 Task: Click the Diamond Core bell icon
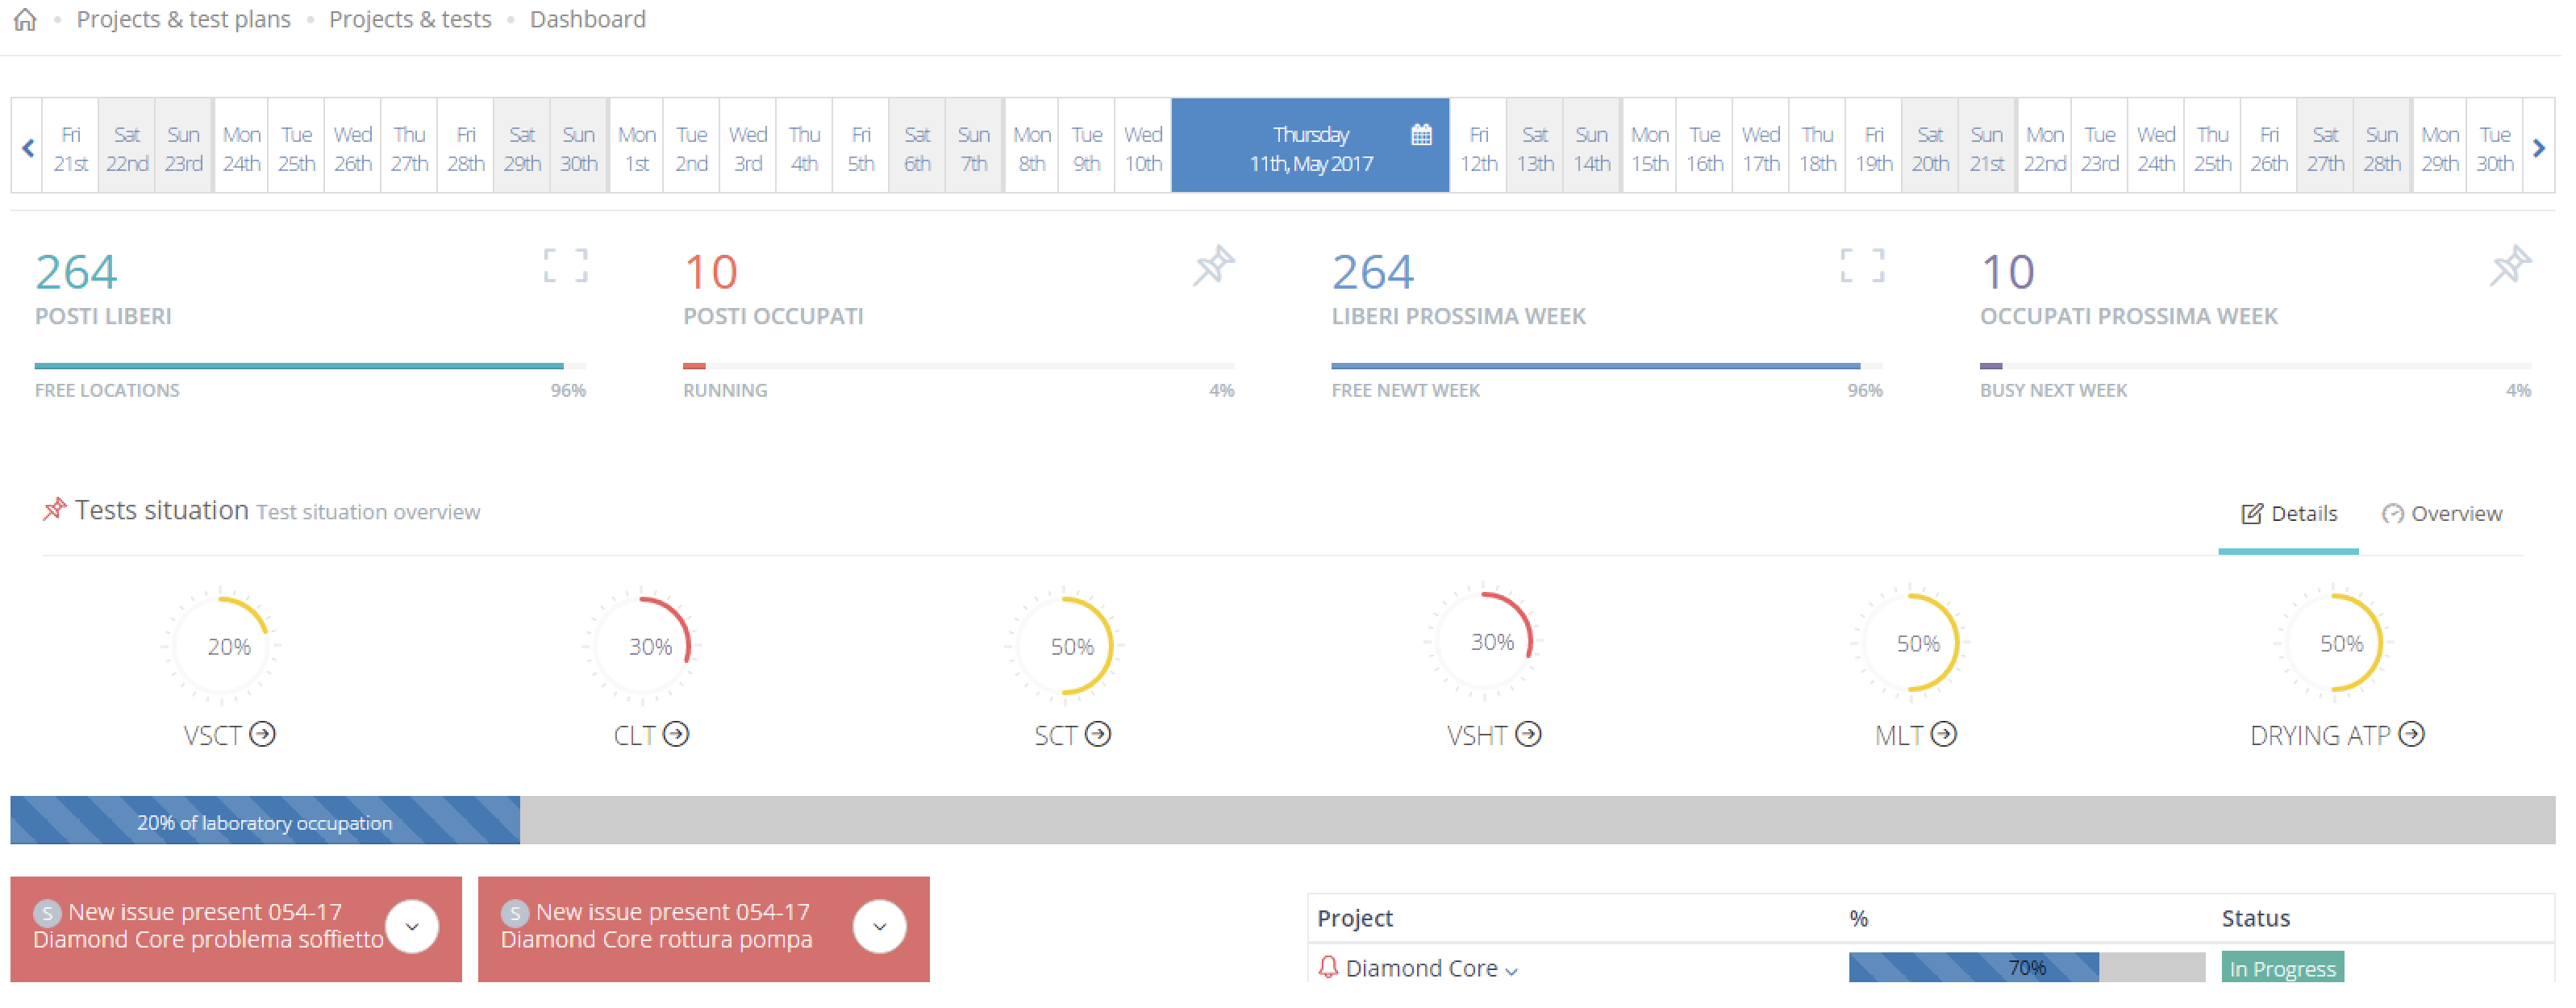pos(1328,967)
